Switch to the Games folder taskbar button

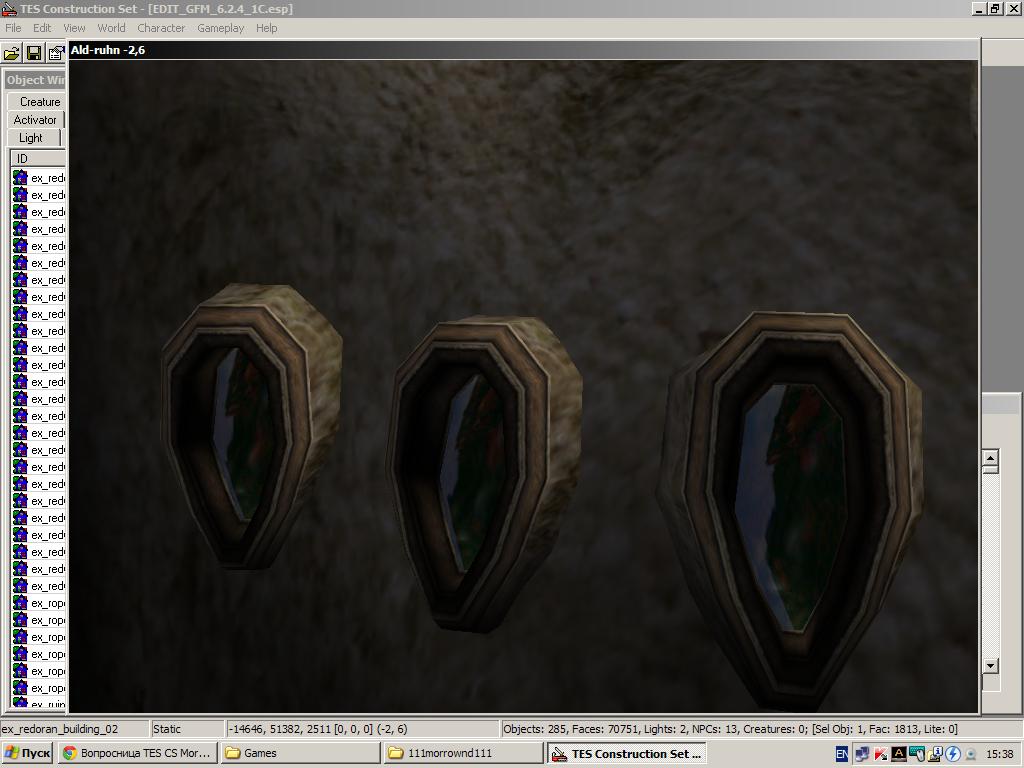300,753
